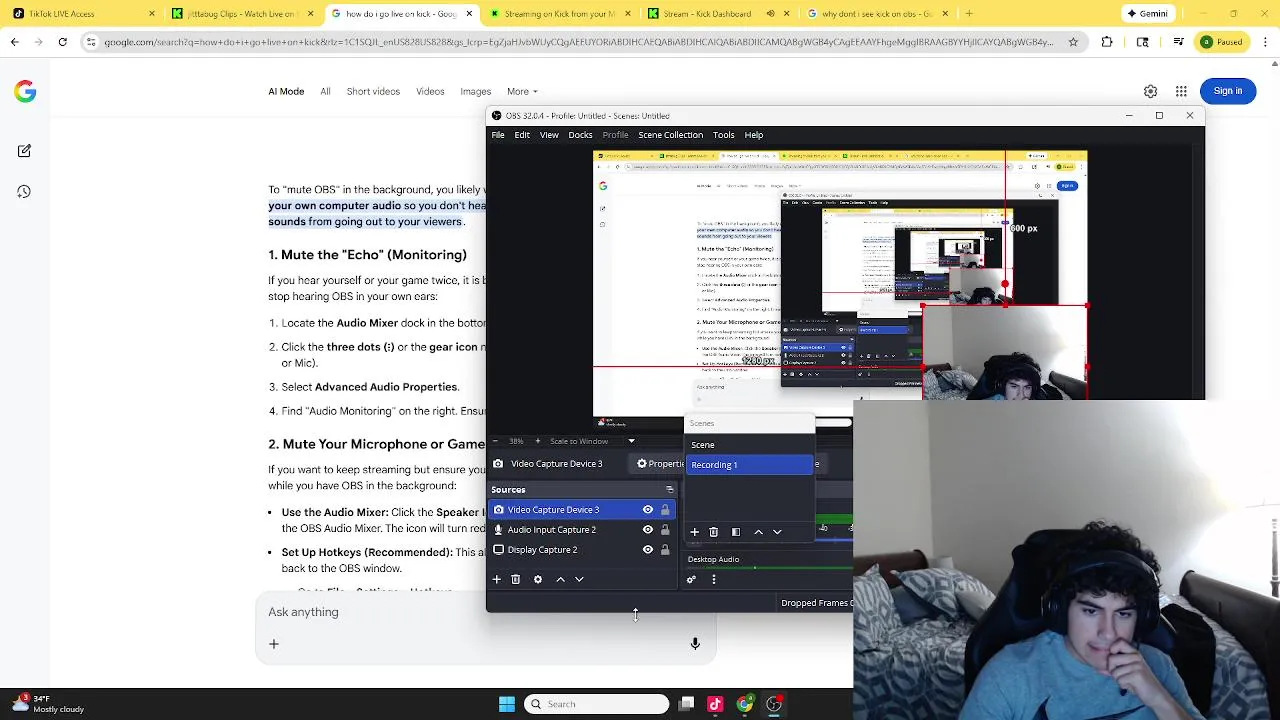Image resolution: width=1280 pixels, height=720 pixels.
Task: Open OBS View menu
Action: point(549,135)
